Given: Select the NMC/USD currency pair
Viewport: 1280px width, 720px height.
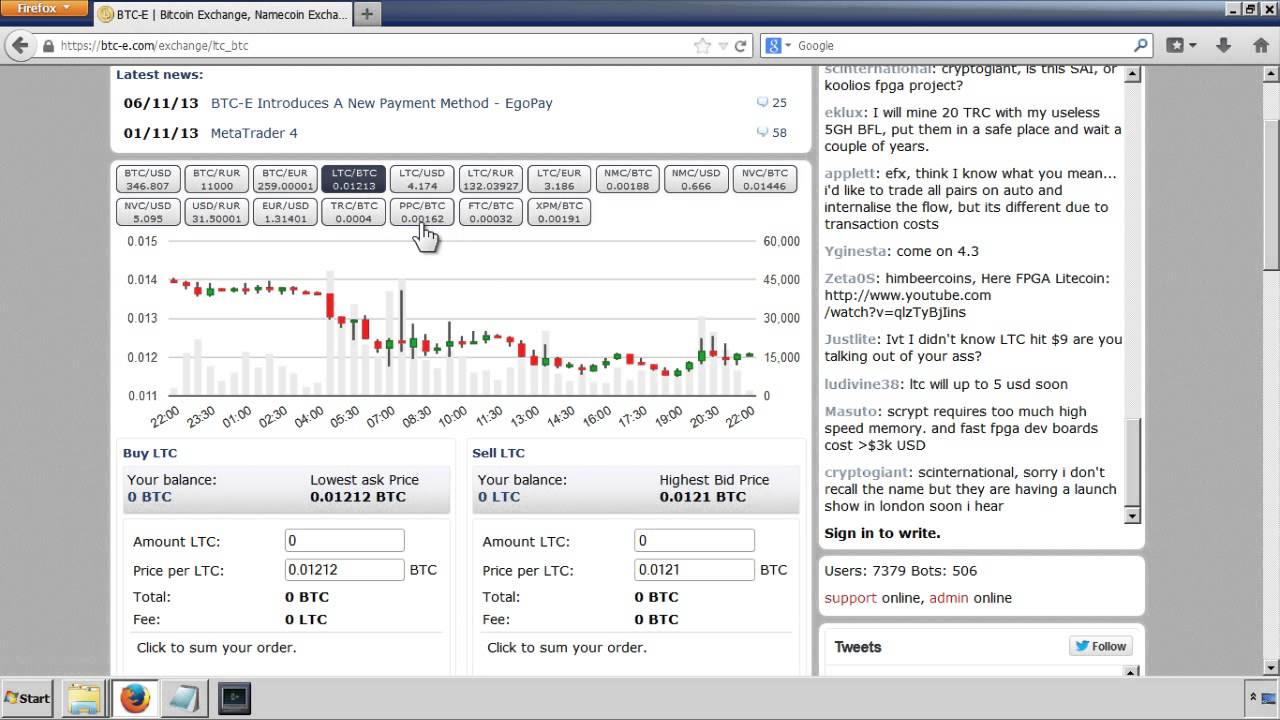Looking at the screenshot, I should click(x=696, y=179).
